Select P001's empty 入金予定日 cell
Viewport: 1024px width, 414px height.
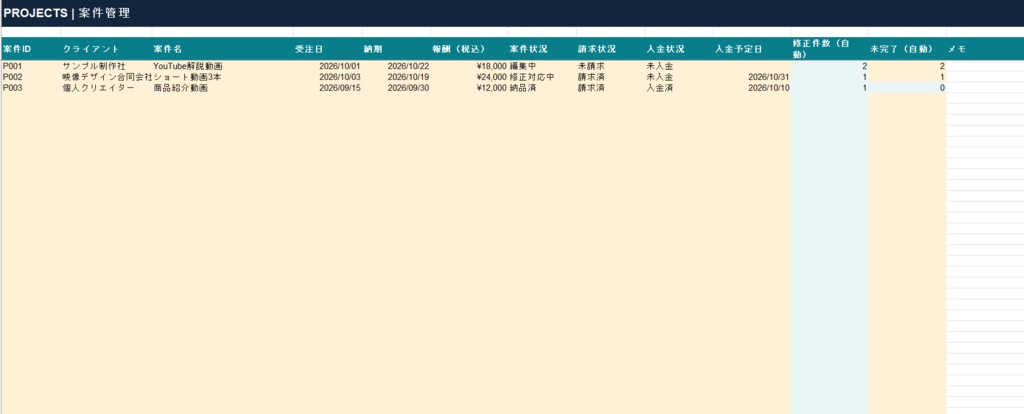(x=752, y=67)
